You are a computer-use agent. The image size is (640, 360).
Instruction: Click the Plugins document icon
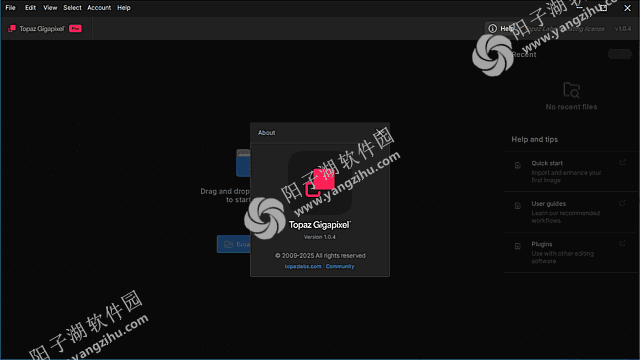[x=518, y=246]
